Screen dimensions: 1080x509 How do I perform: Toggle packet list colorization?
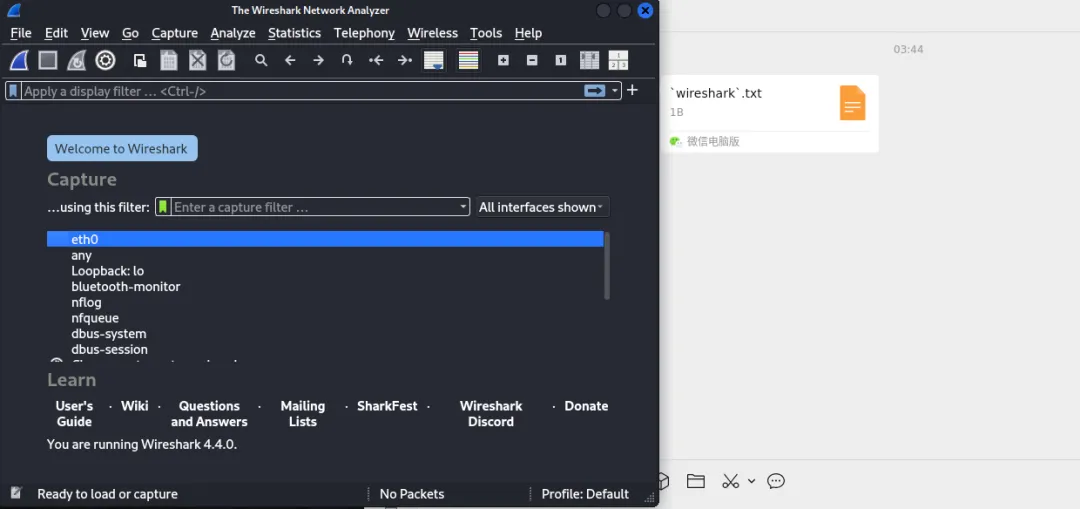click(468, 61)
